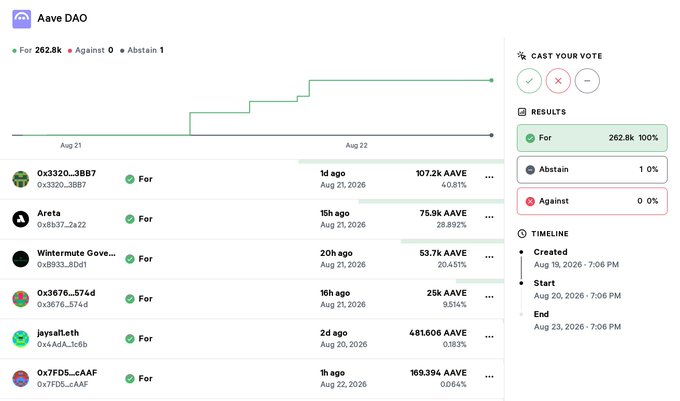Viewport: 680px width, 401px height.
Task: Click the Results chart icon
Action: [x=522, y=112]
